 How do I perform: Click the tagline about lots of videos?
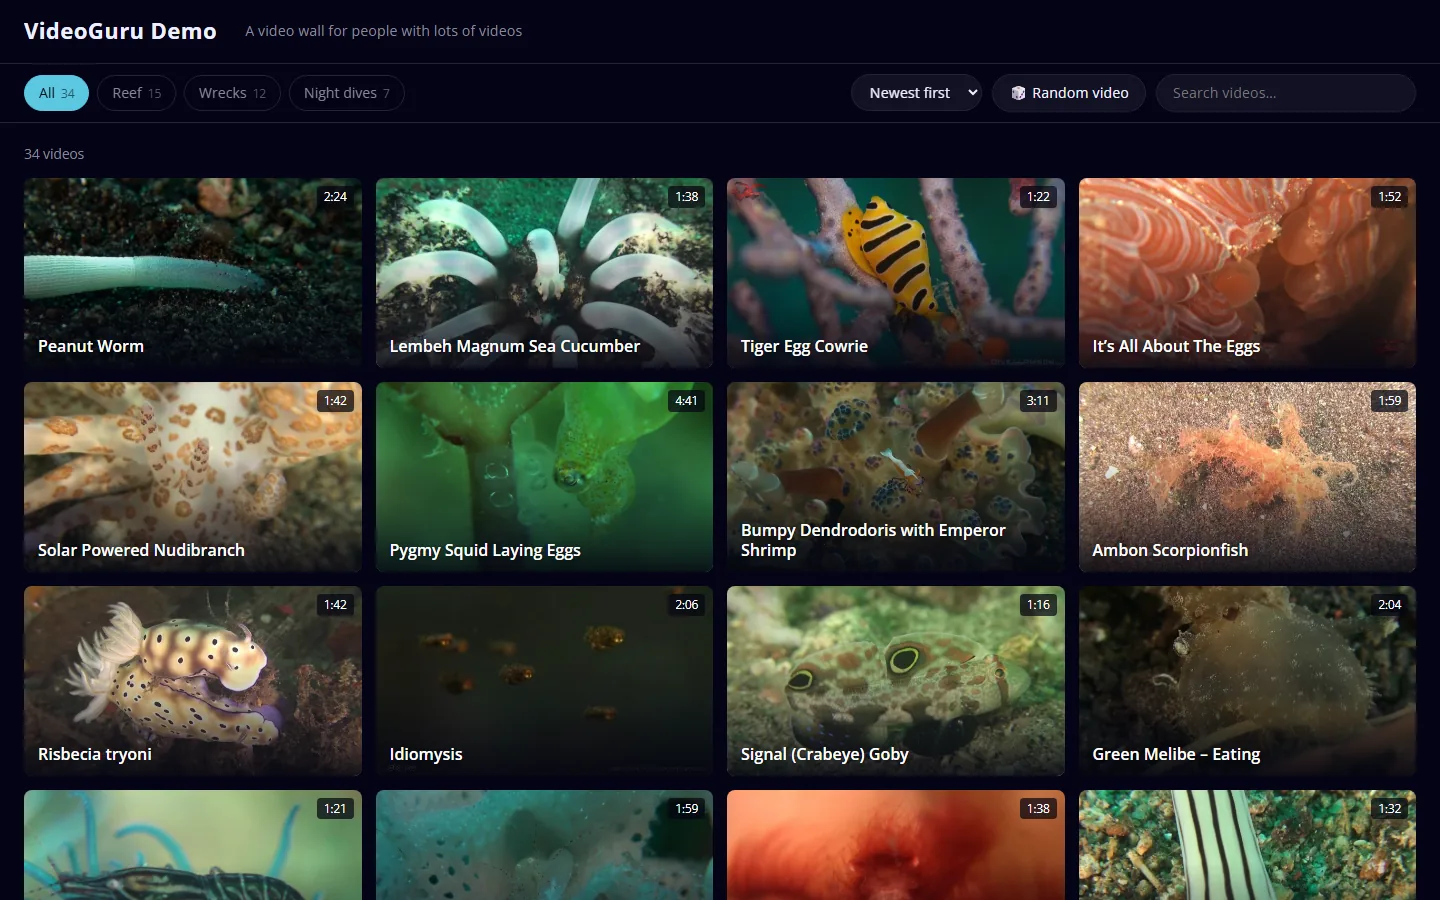384,31
